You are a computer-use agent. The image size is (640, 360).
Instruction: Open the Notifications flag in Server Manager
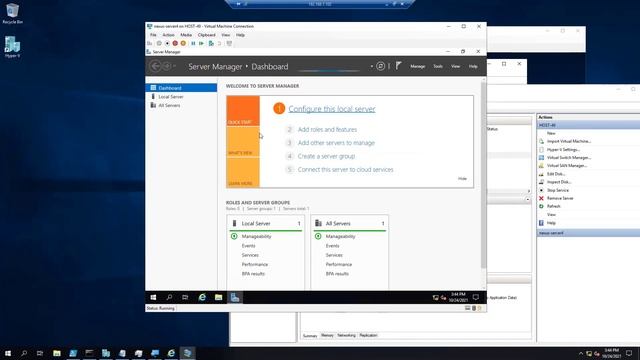[398, 66]
